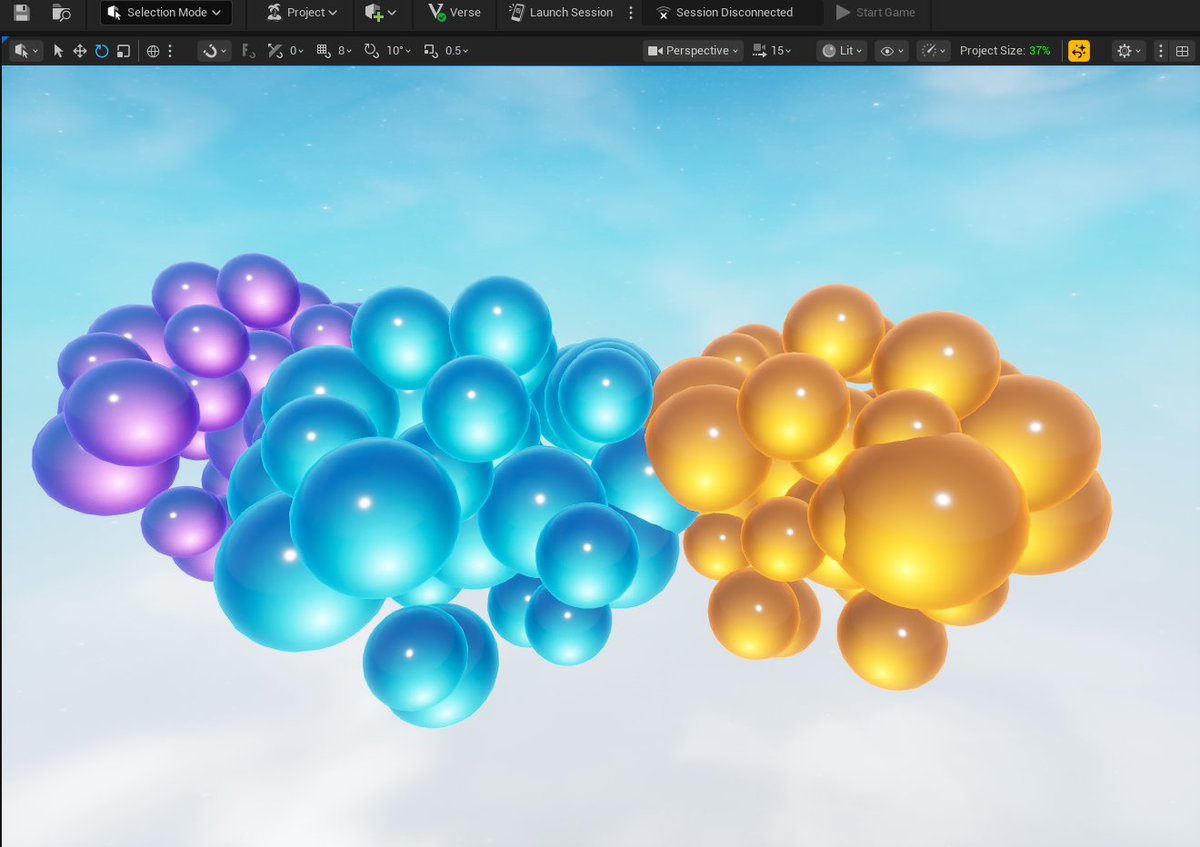This screenshot has height=847, width=1200.
Task: Open grid snap size 8 dropdown
Action: [345, 51]
